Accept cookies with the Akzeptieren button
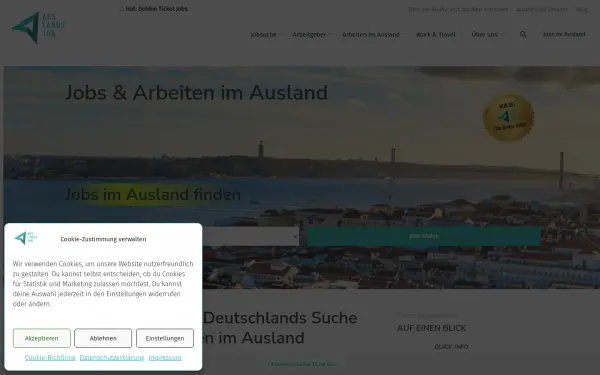The height and width of the screenshot is (375, 600). click(42, 338)
